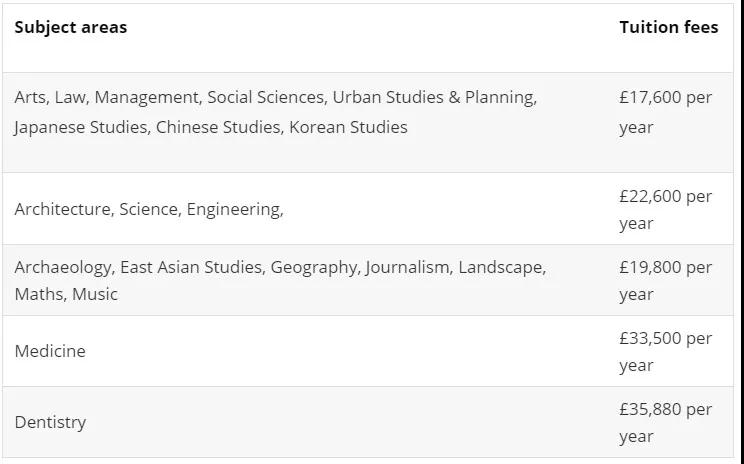Click the Social Sciences subject text
Image resolution: width=744 pixels, height=464 pixels.
(265, 97)
